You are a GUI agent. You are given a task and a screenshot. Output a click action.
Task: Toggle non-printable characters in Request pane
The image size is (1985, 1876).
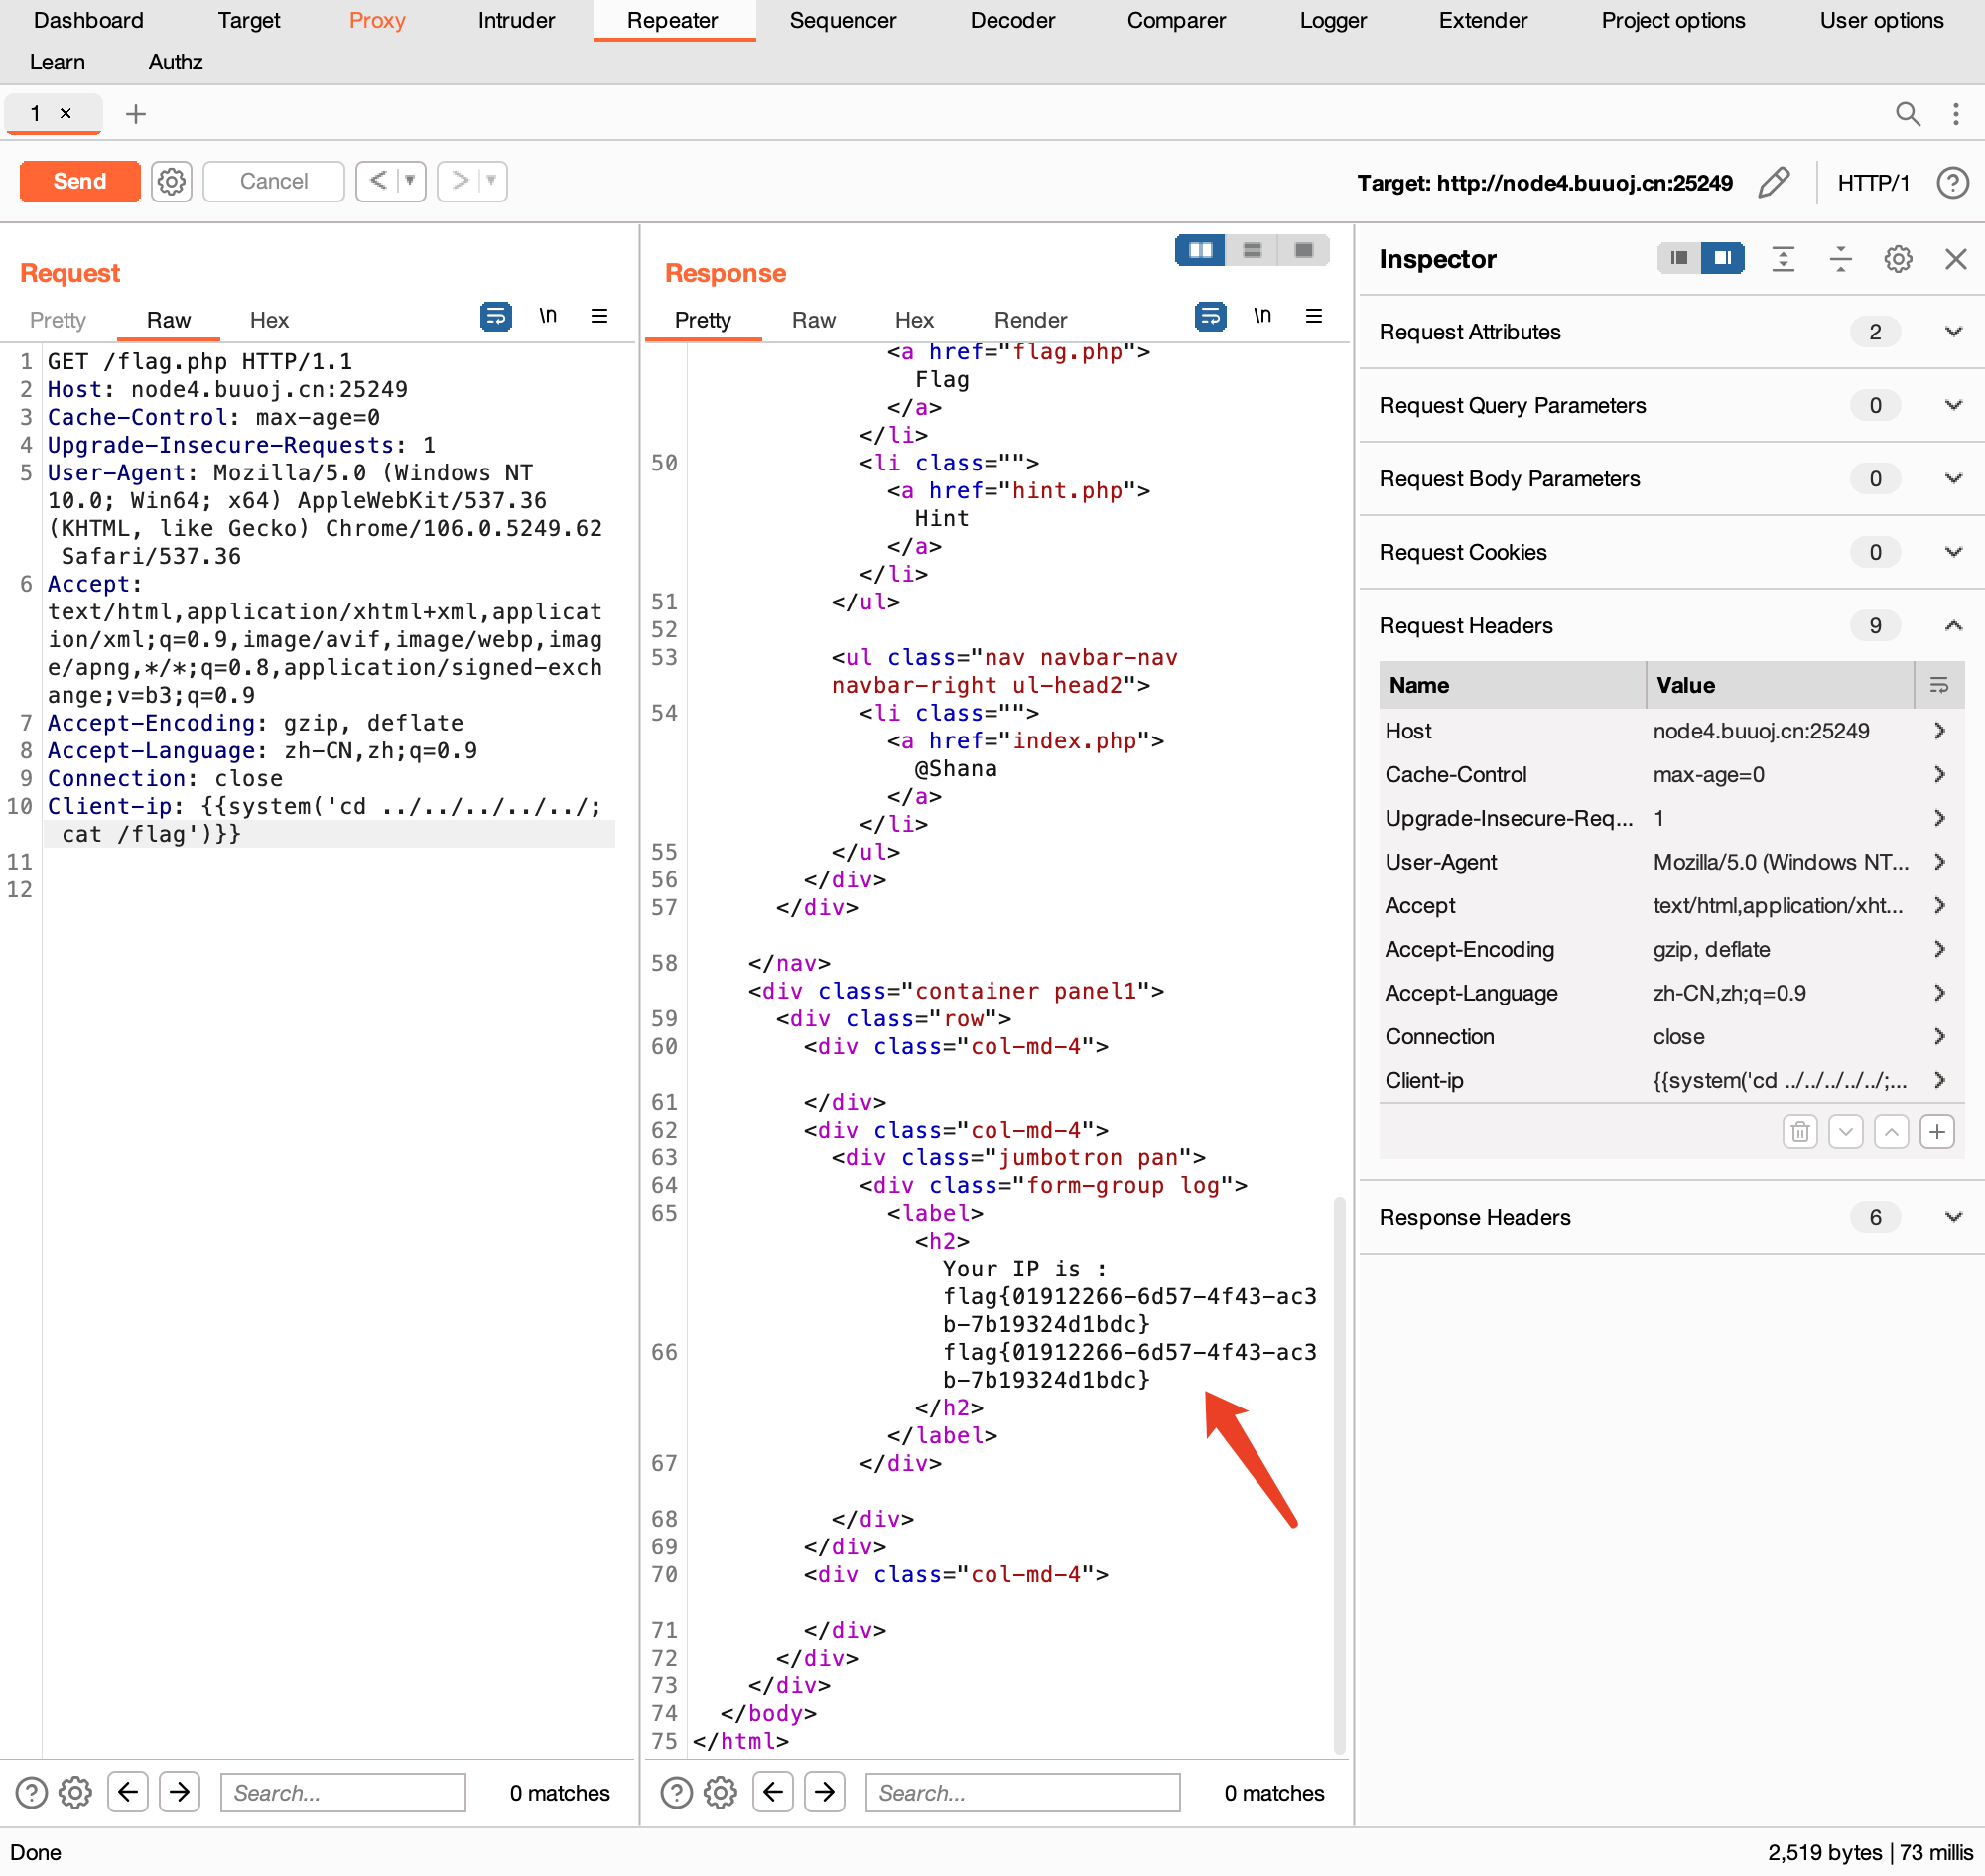pos(548,316)
